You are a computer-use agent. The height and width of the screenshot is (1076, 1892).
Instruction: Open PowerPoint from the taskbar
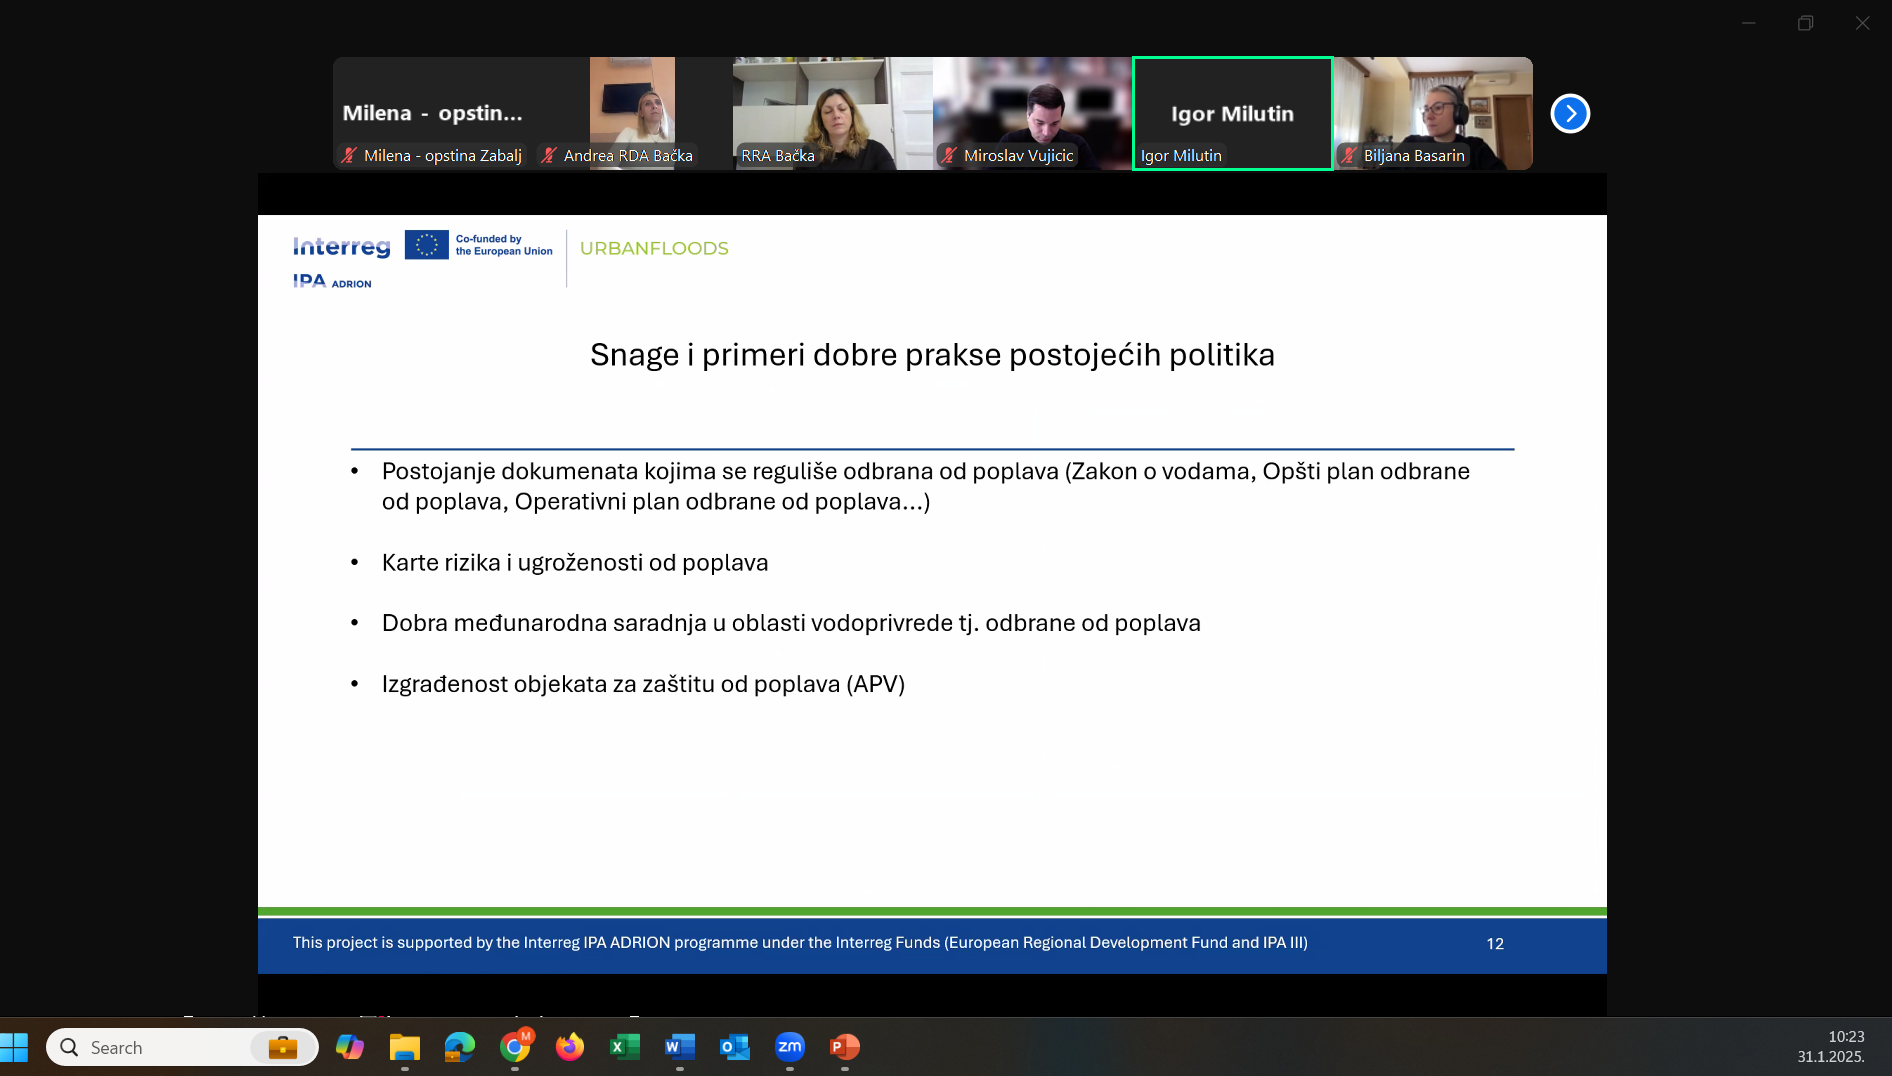pos(844,1047)
